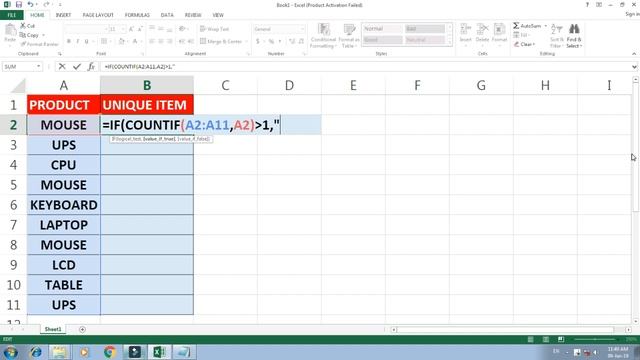The width and height of the screenshot is (640, 360).
Task: Toggle Underline formatting
Action: (87, 41)
